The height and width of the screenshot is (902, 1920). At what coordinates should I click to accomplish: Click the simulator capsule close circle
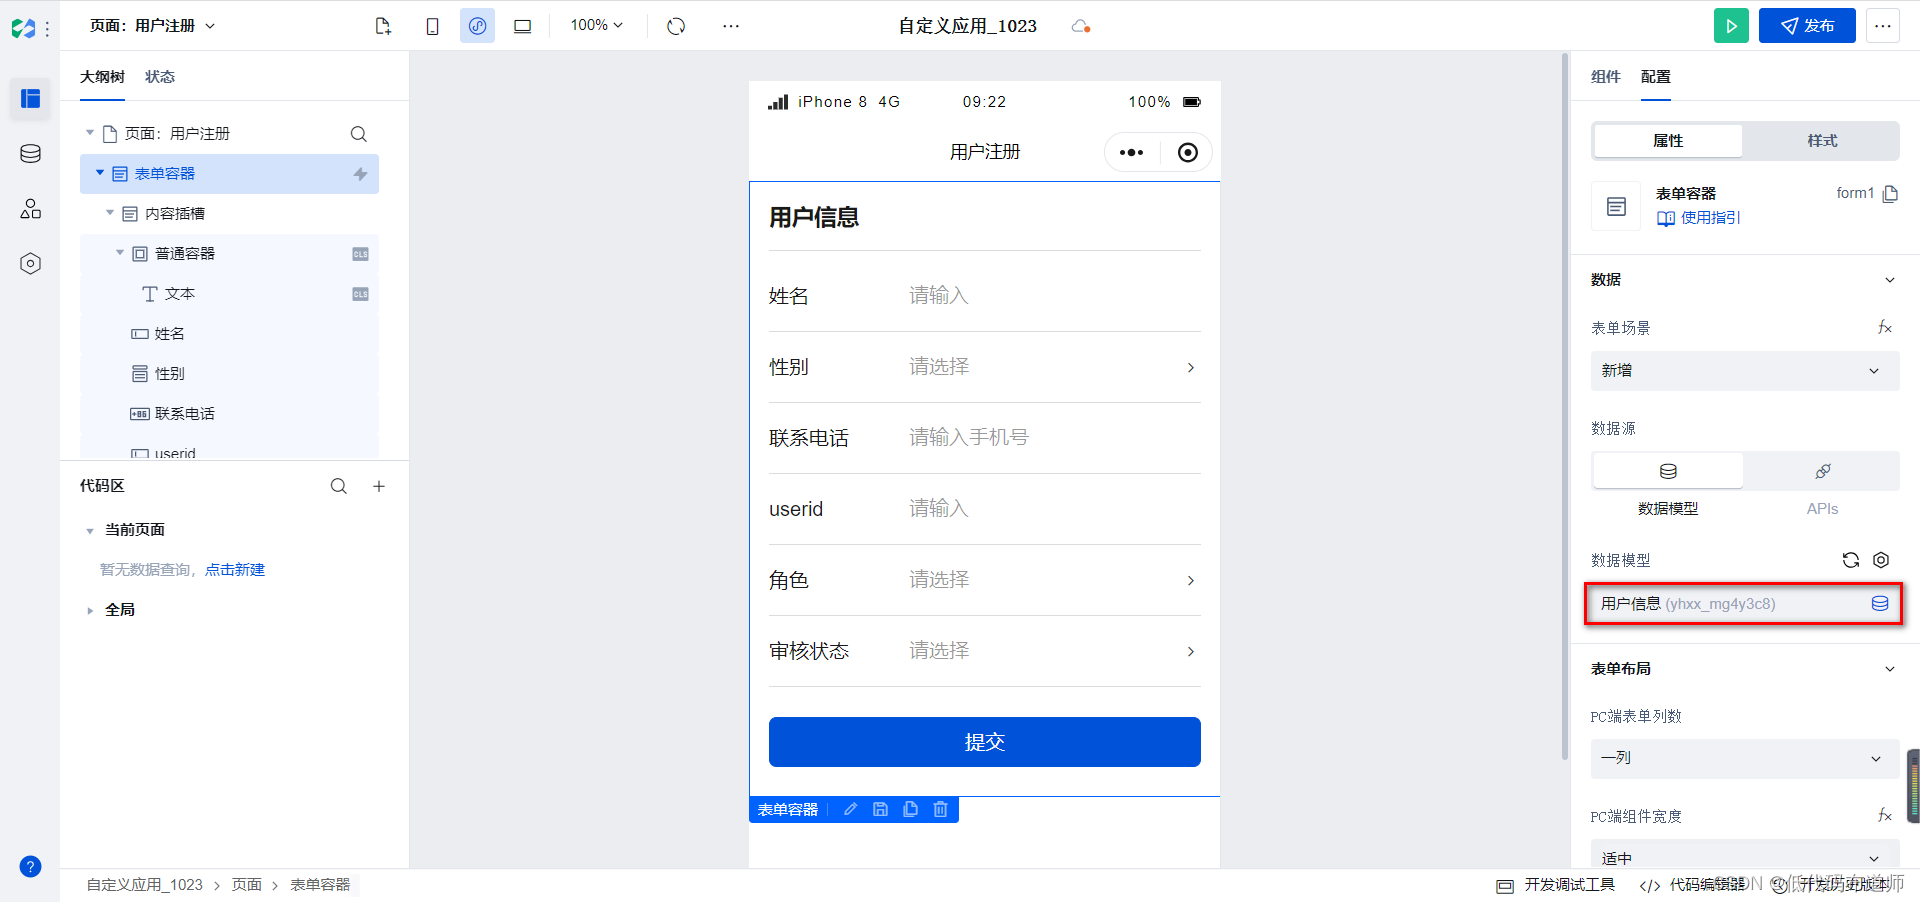point(1187,152)
